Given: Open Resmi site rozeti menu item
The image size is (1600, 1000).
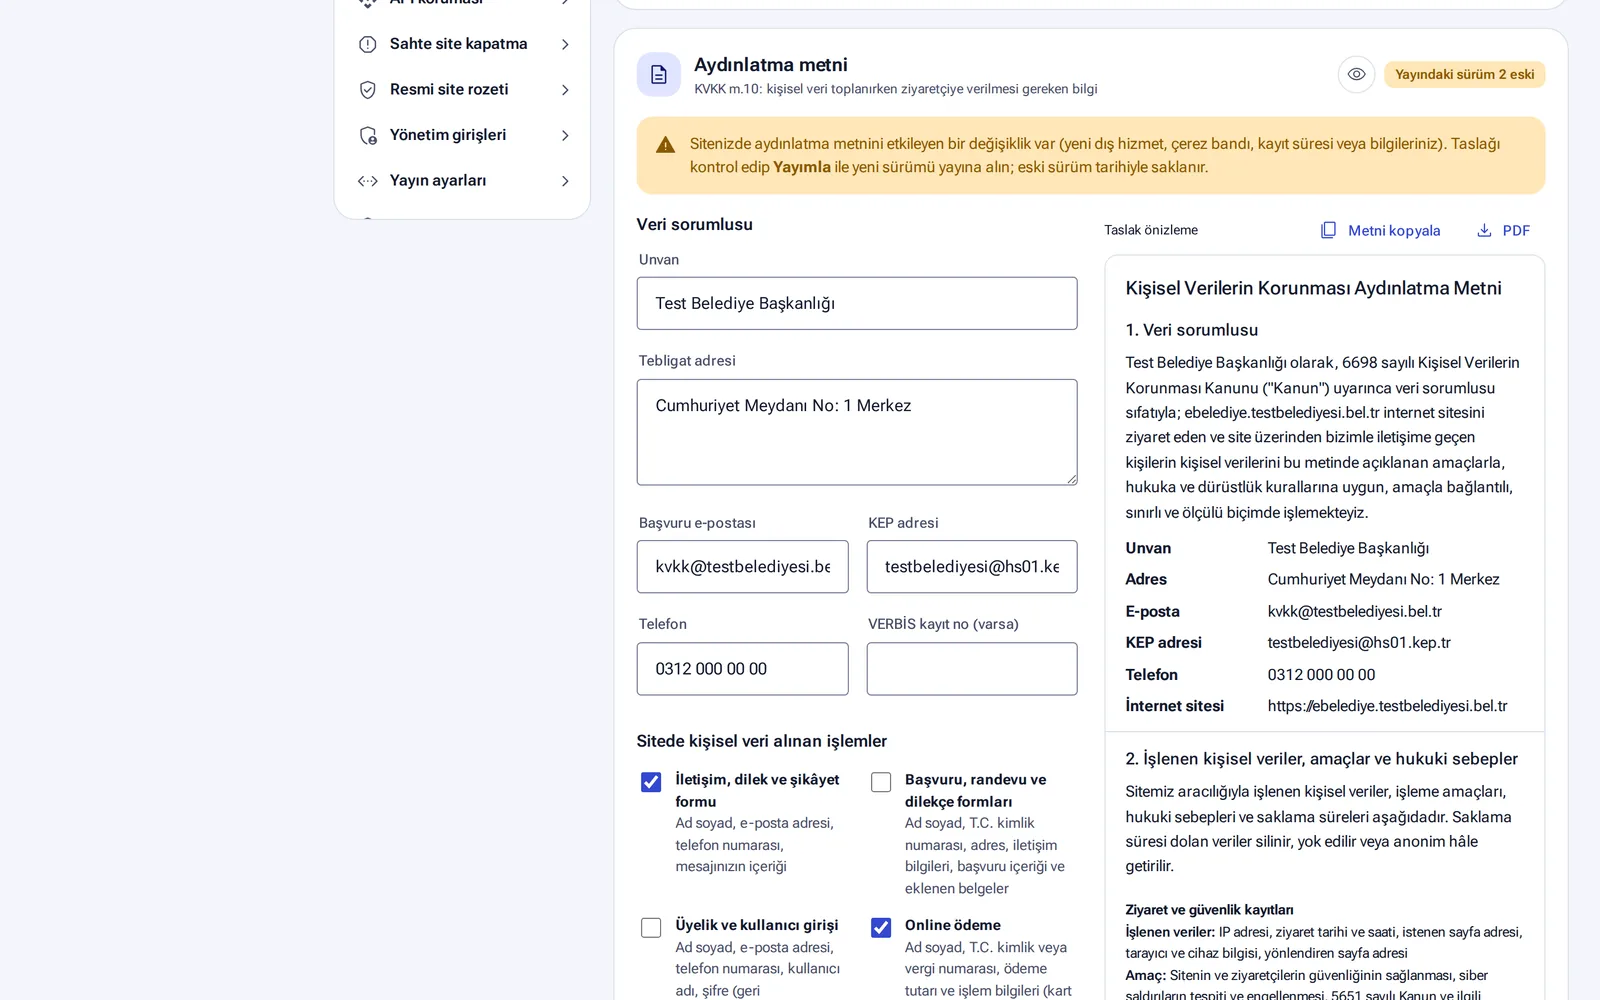Looking at the screenshot, I should tap(463, 90).
